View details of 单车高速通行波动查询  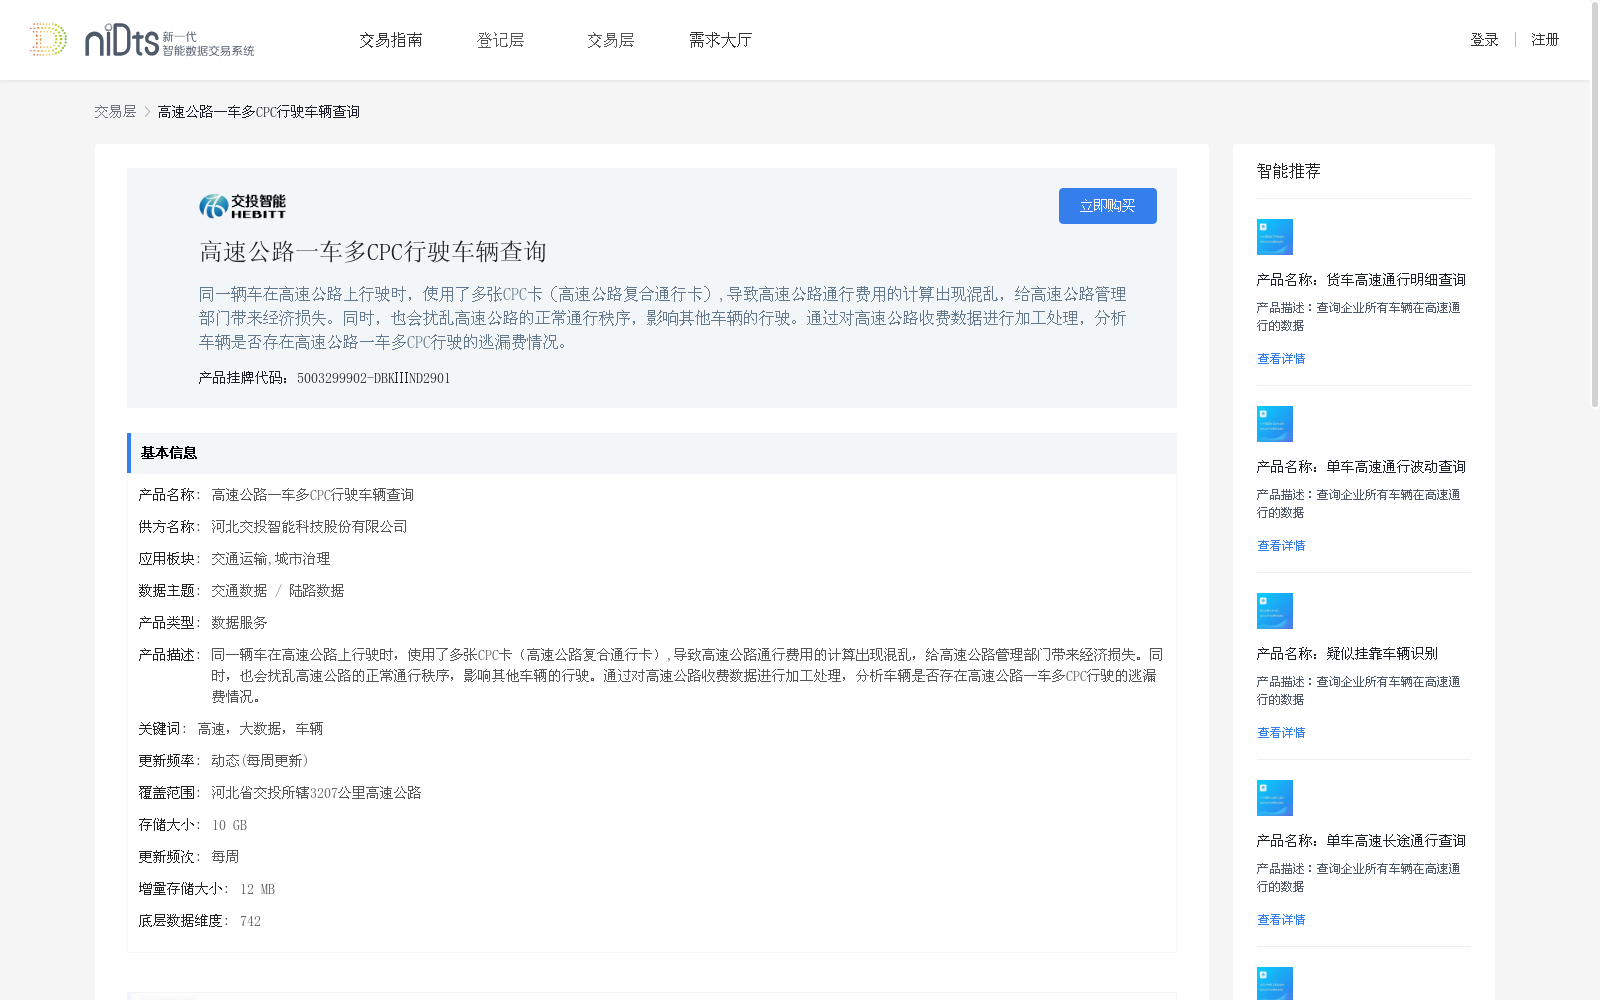pos(1281,546)
